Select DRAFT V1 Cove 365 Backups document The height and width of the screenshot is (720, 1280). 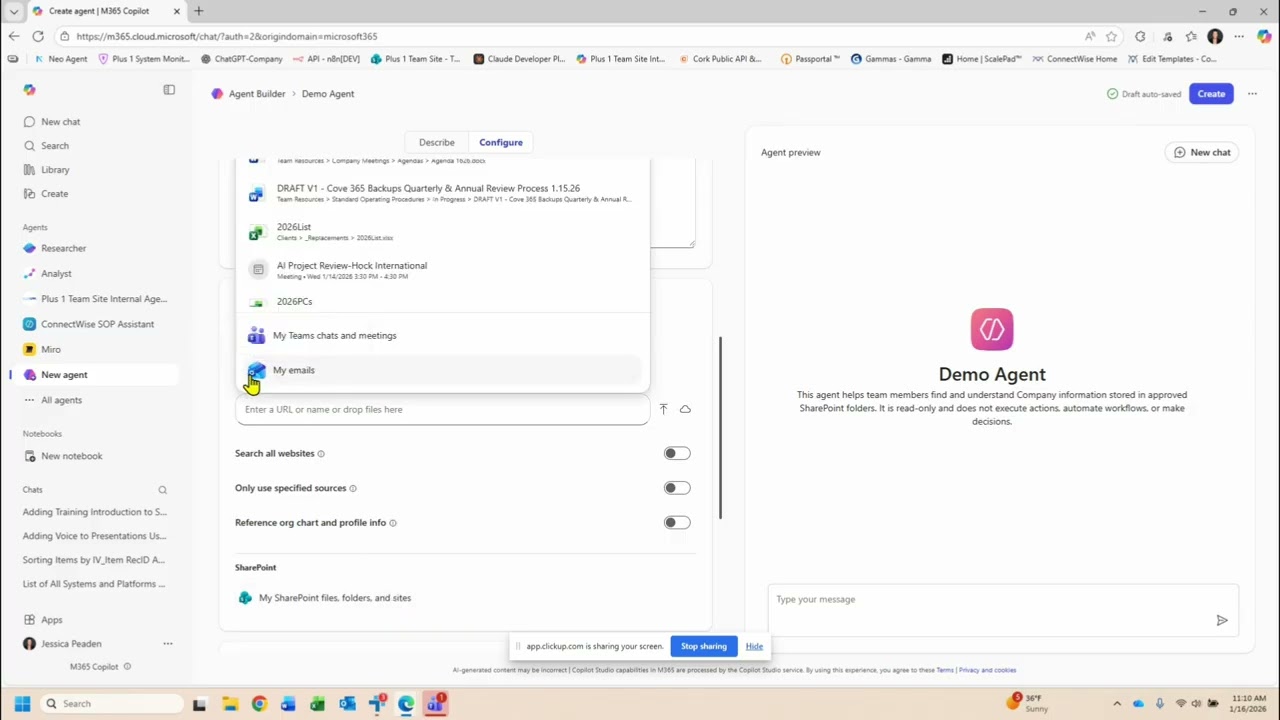click(442, 193)
